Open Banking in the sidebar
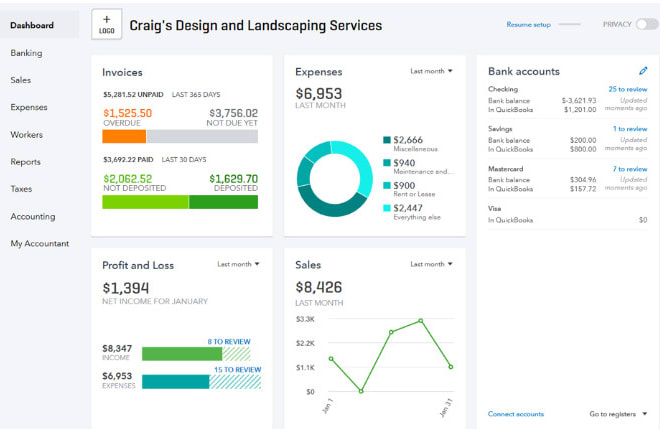The width and height of the screenshot is (660, 429). (26, 53)
